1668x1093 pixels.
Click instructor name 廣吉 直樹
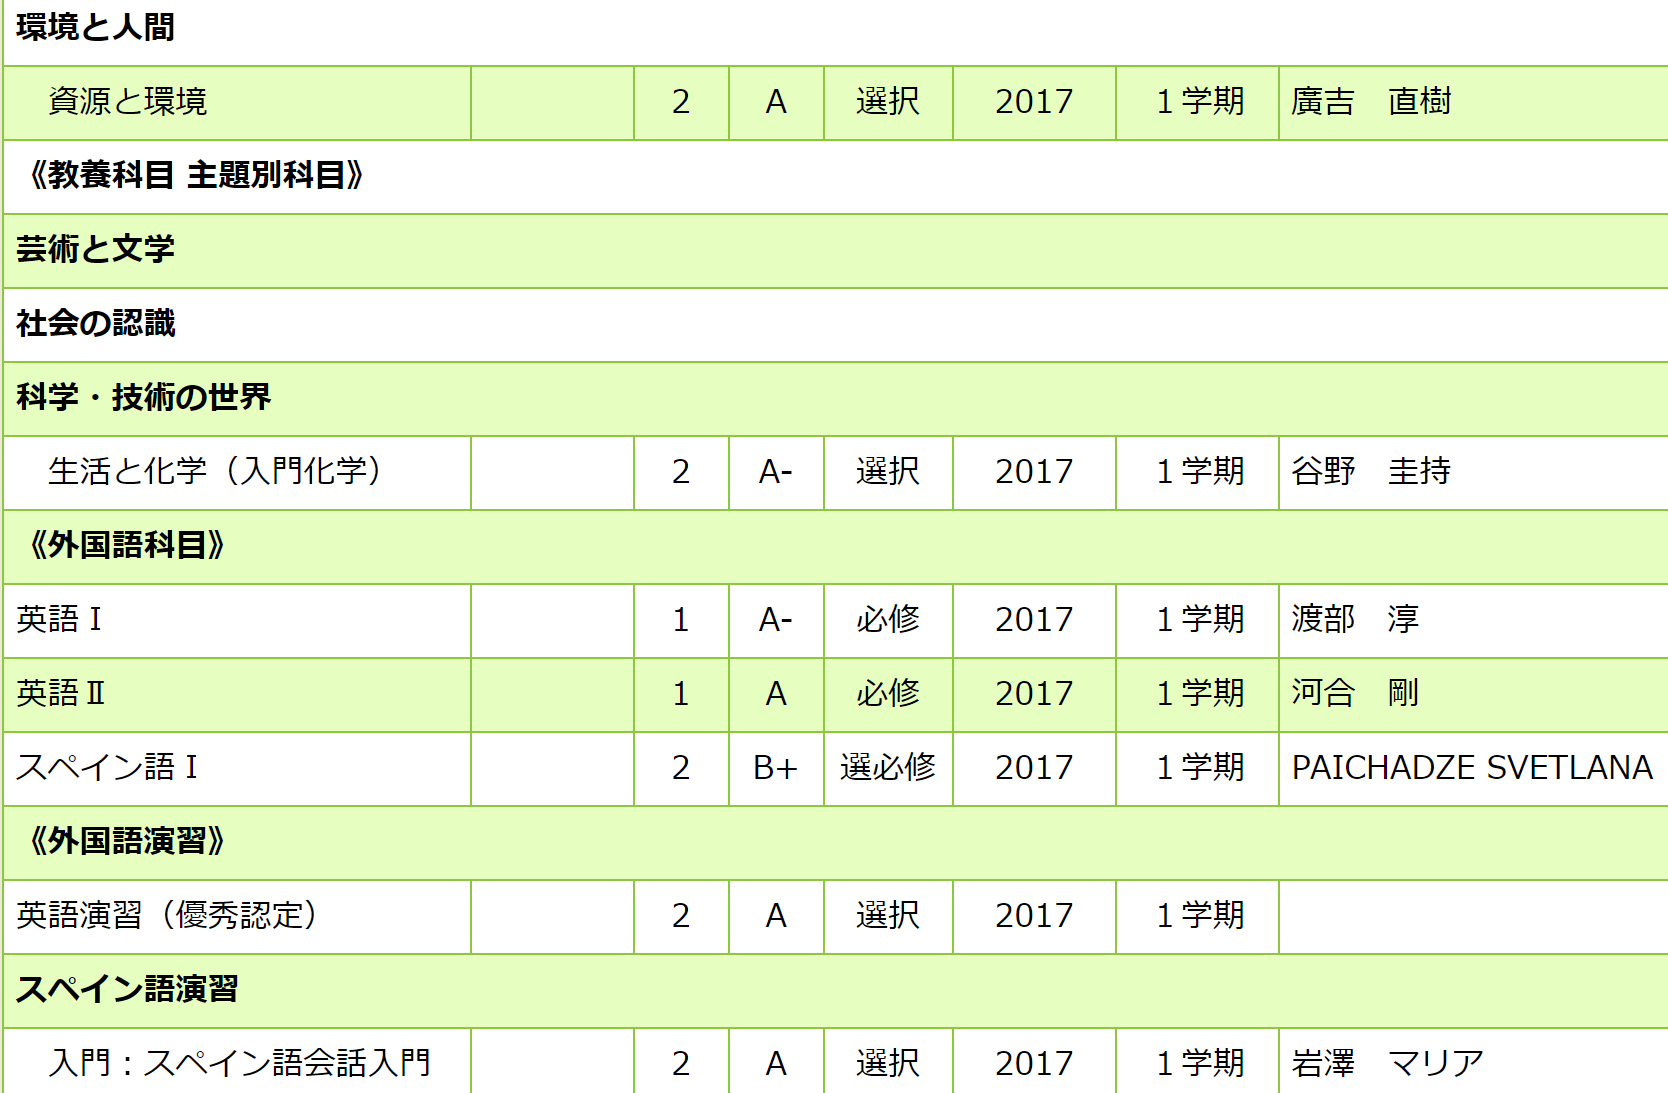(1371, 101)
